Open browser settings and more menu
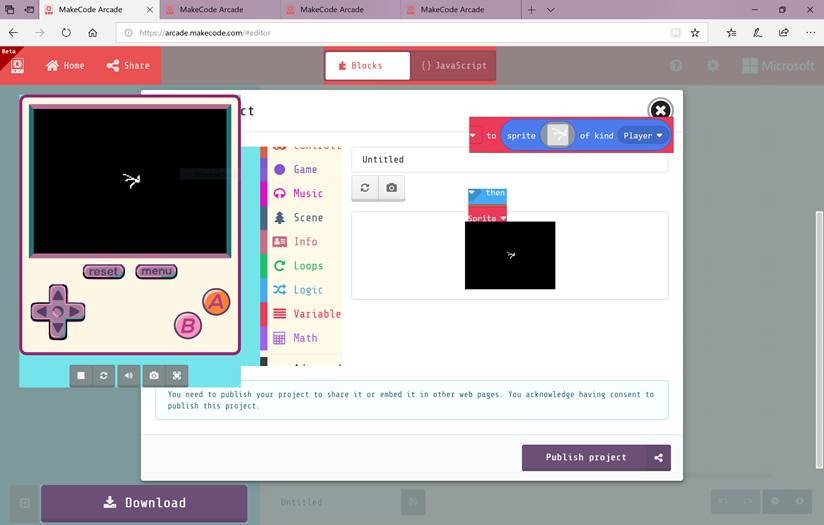Viewport: 824px width, 525px height. (810, 33)
